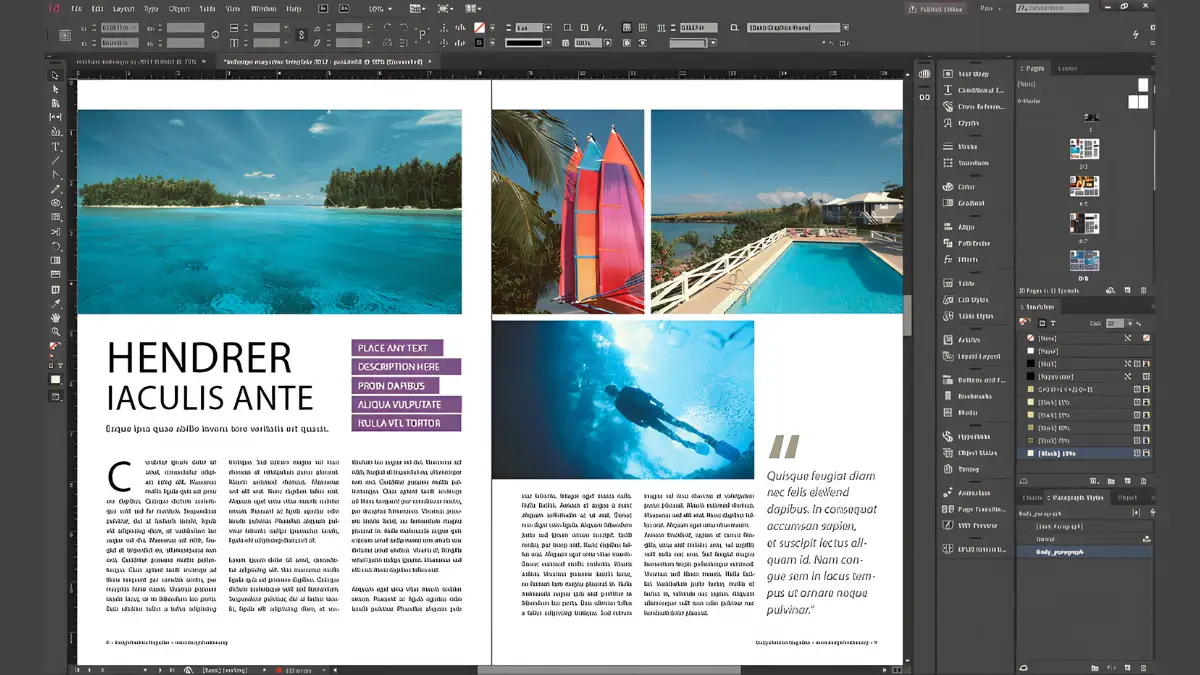Select the [Registration] swatch
The width and height of the screenshot is (1200, 675).
pos(1086,376)
